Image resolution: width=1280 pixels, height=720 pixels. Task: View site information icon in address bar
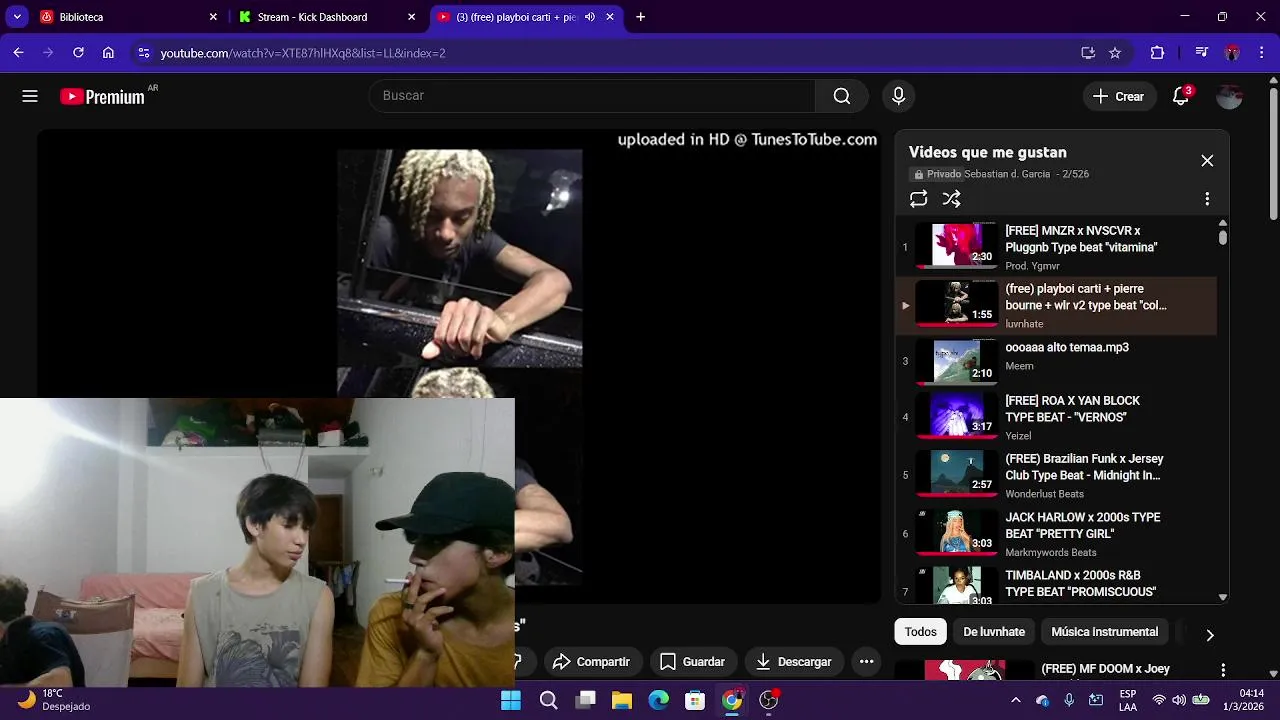[x=143, y=53]
